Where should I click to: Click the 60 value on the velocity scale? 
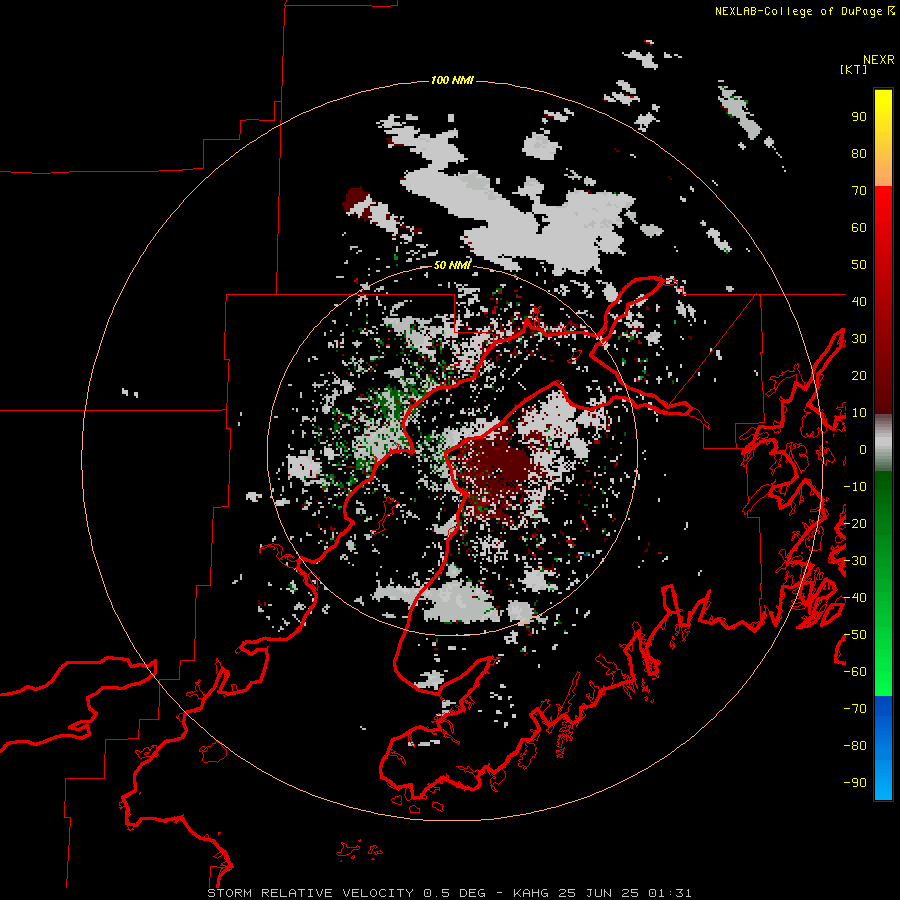859,228
